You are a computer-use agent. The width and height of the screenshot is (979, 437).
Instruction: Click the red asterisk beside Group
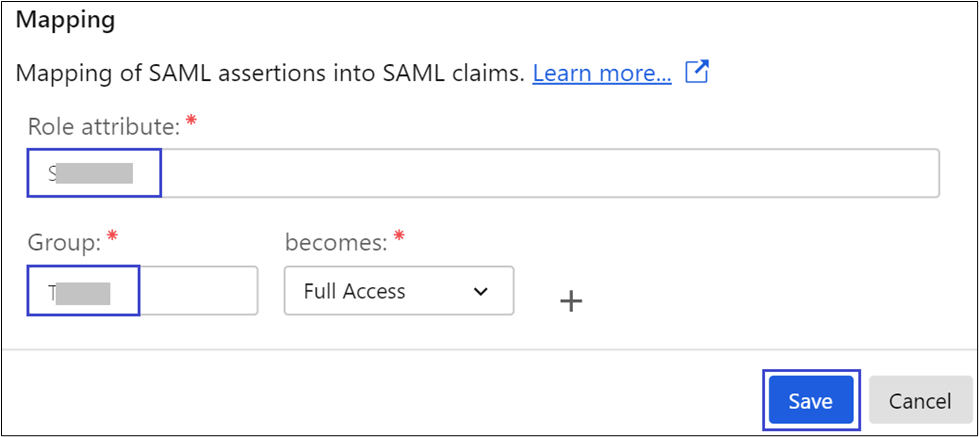click(113, 236)
